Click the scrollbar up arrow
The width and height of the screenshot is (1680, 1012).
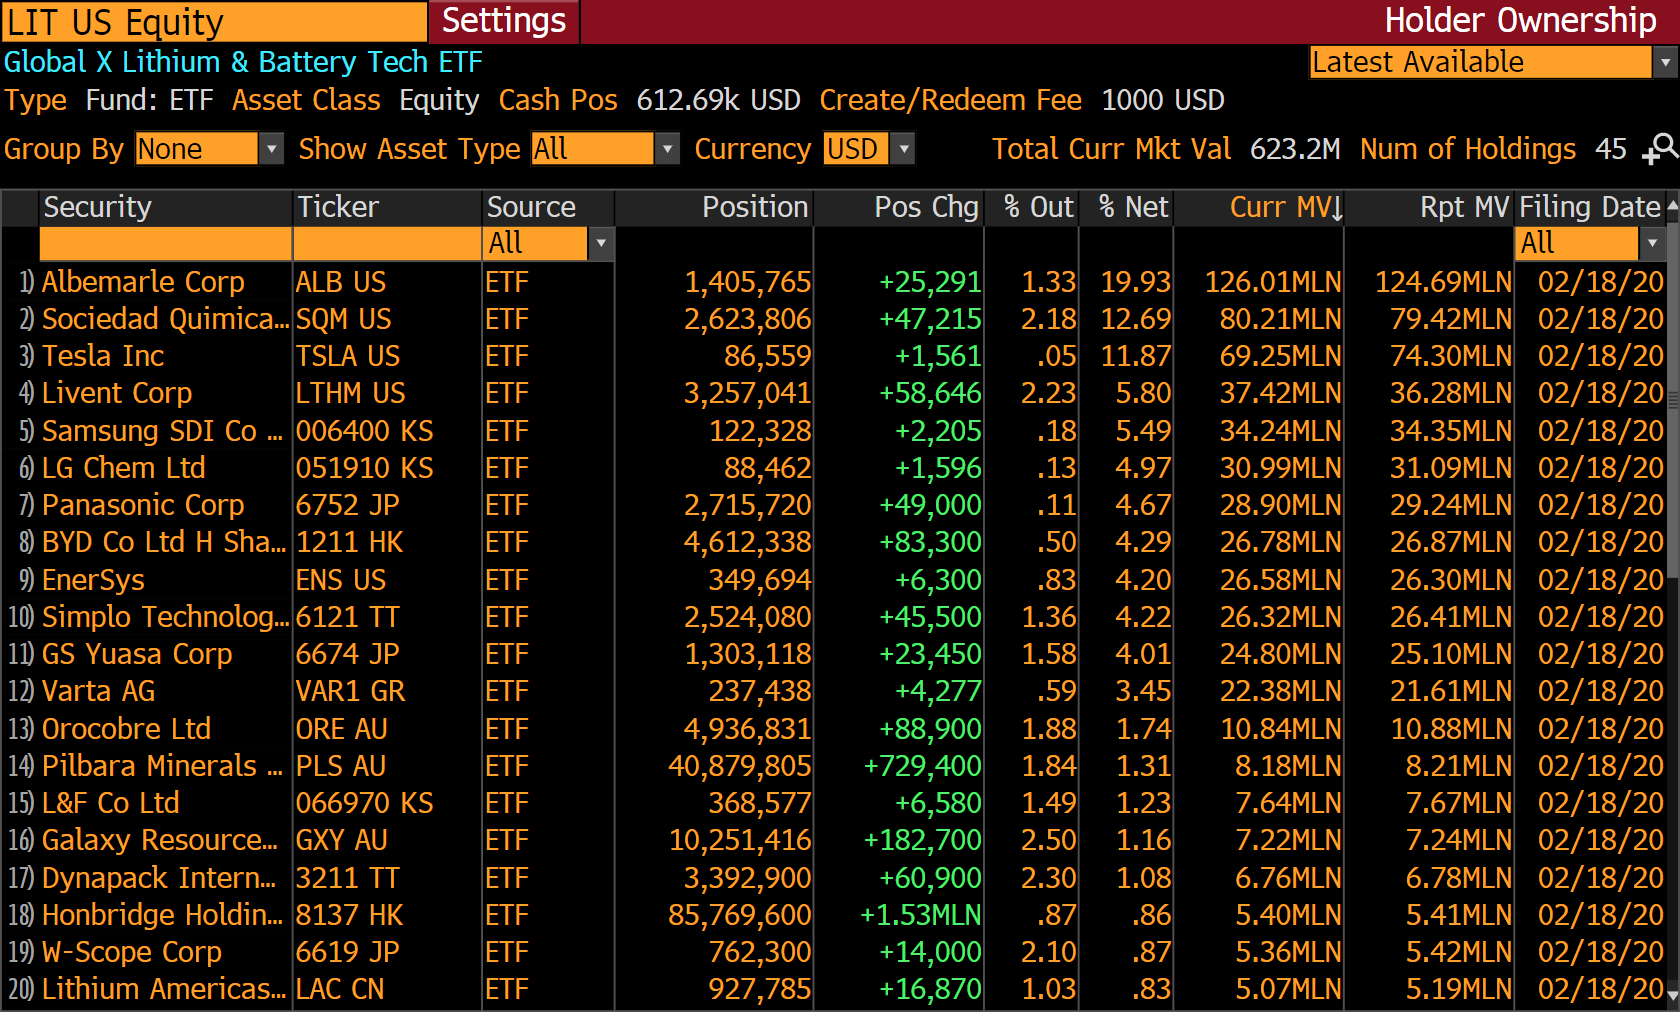point(1673,204)
